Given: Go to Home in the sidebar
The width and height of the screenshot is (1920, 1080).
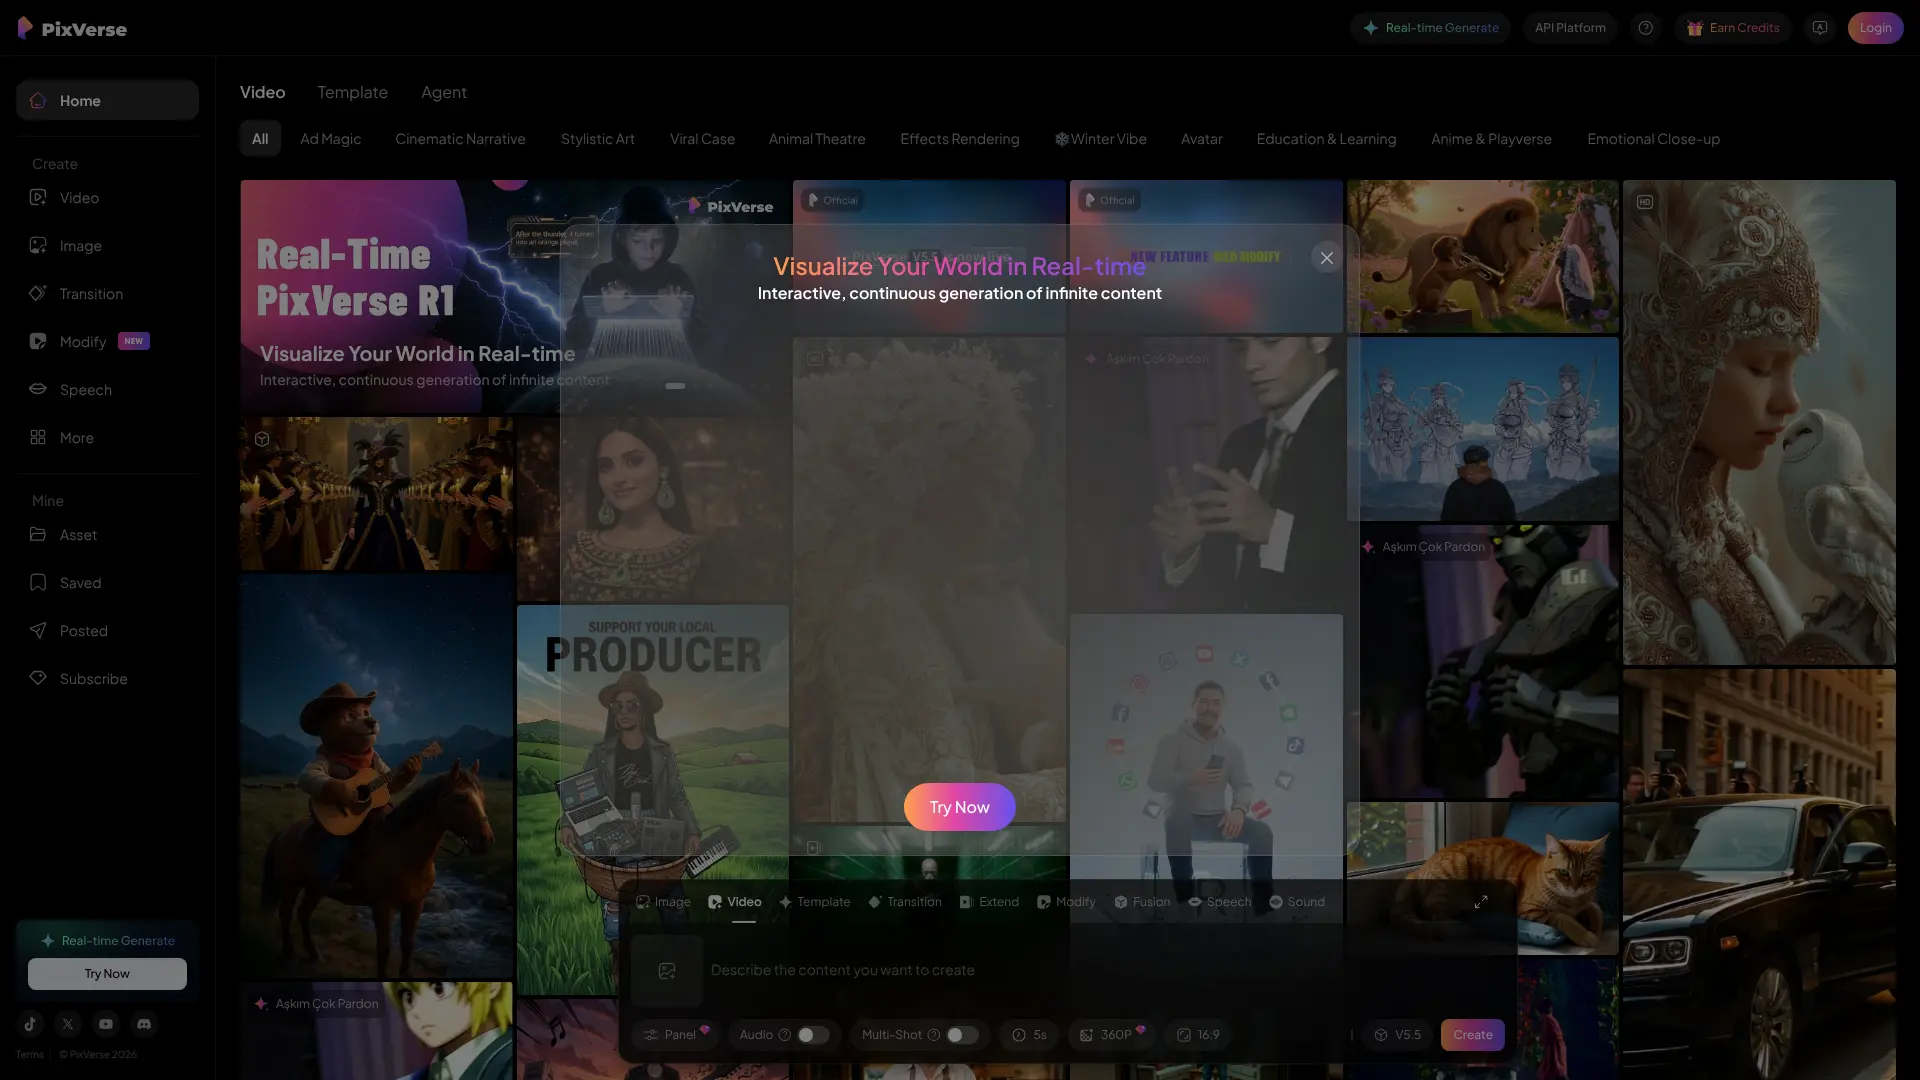Looking at the screenshot, I should [x=107, y=100].
